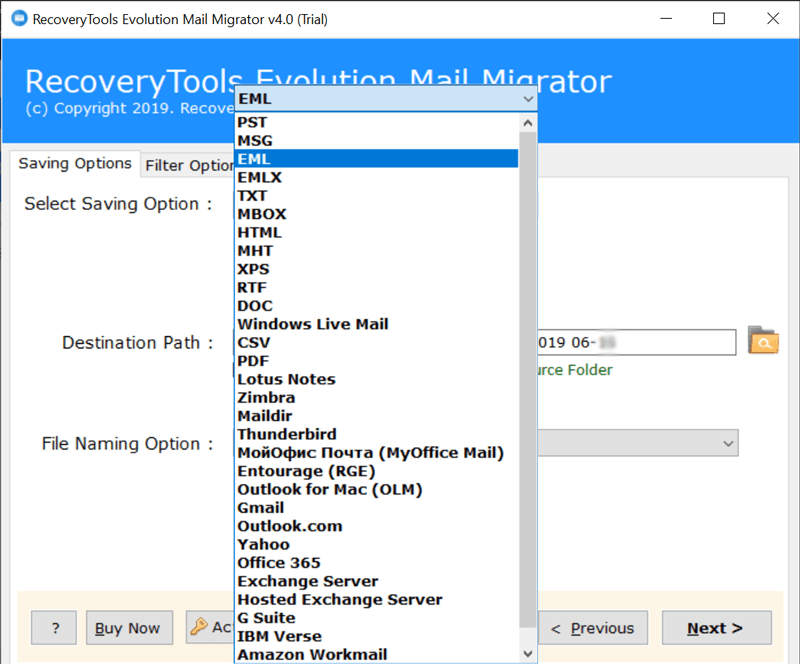Choose IBM Verse option

pyautogui.click(x=377, y=636)
